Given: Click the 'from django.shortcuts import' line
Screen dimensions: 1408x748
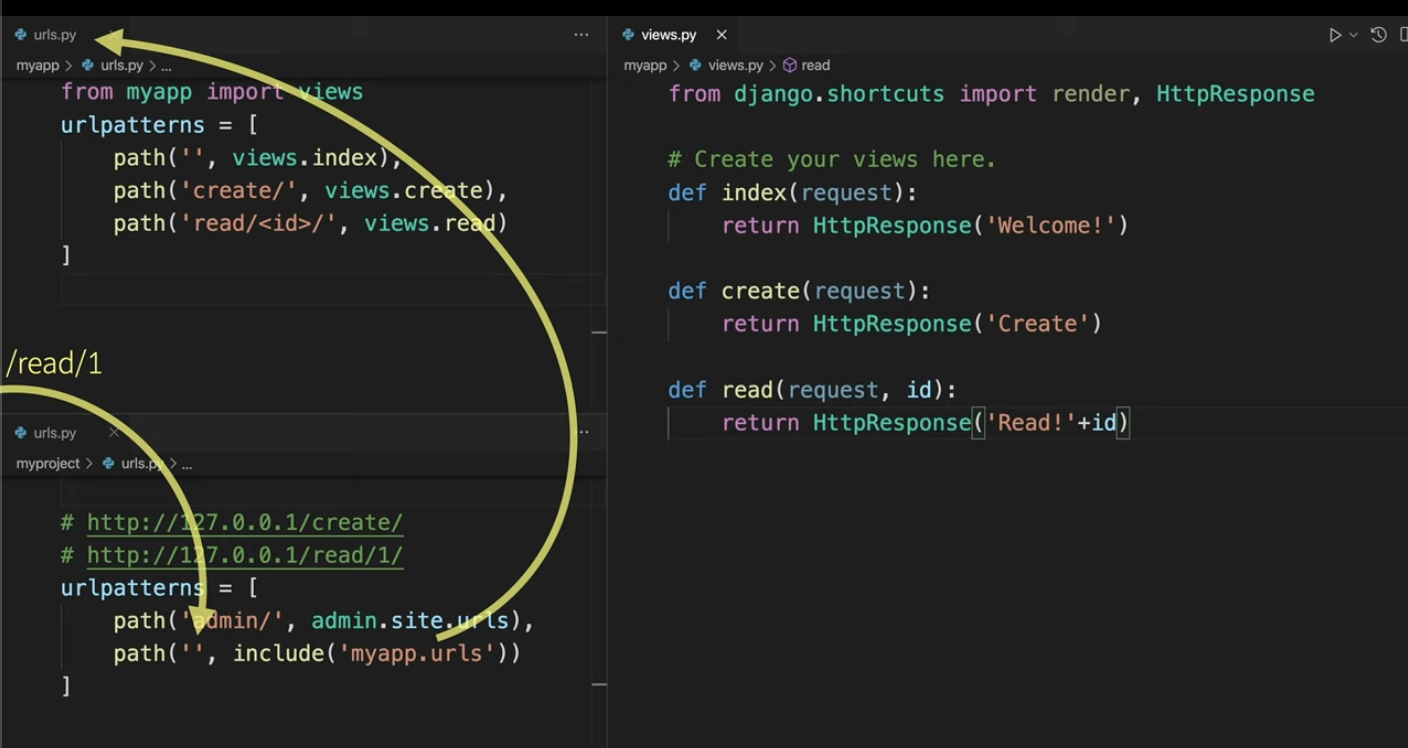Looking at the screenshot, I should pos(991,94).
